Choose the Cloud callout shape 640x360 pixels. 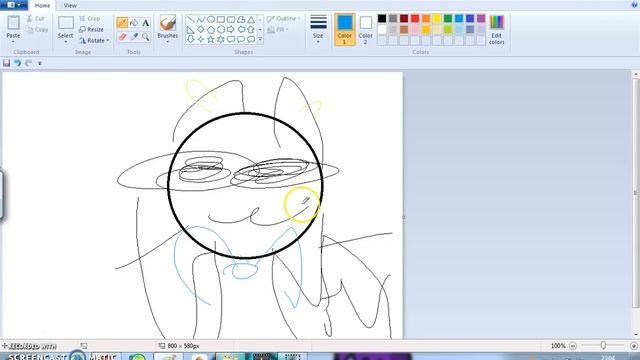[251, 39]
